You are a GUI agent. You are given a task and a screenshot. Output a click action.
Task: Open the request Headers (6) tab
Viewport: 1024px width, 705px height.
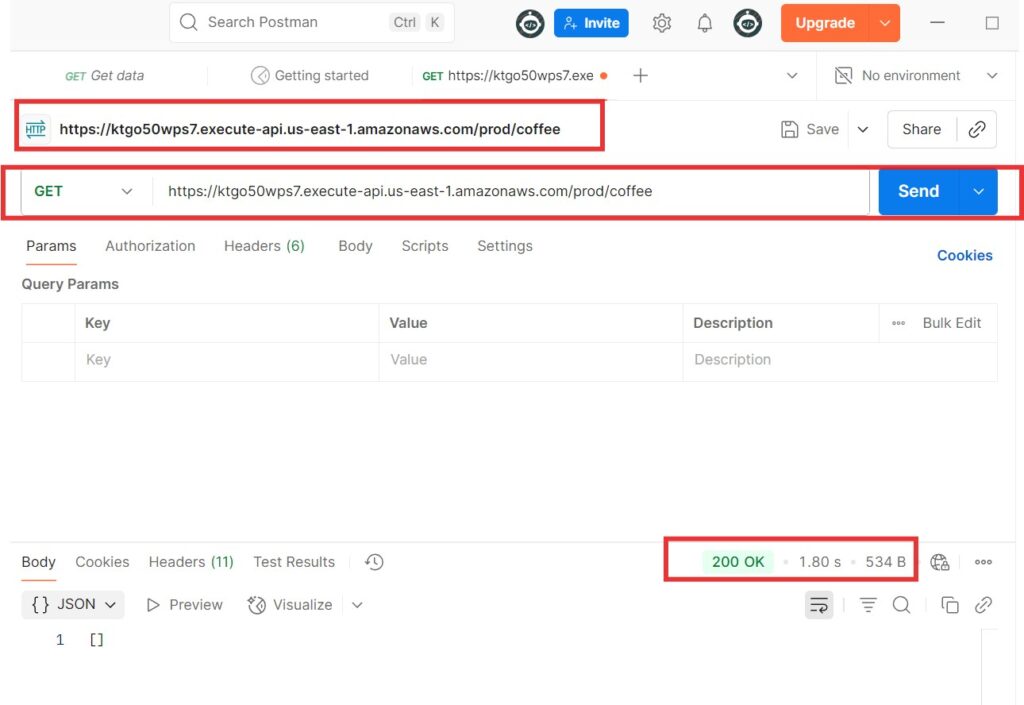point(264,246)
